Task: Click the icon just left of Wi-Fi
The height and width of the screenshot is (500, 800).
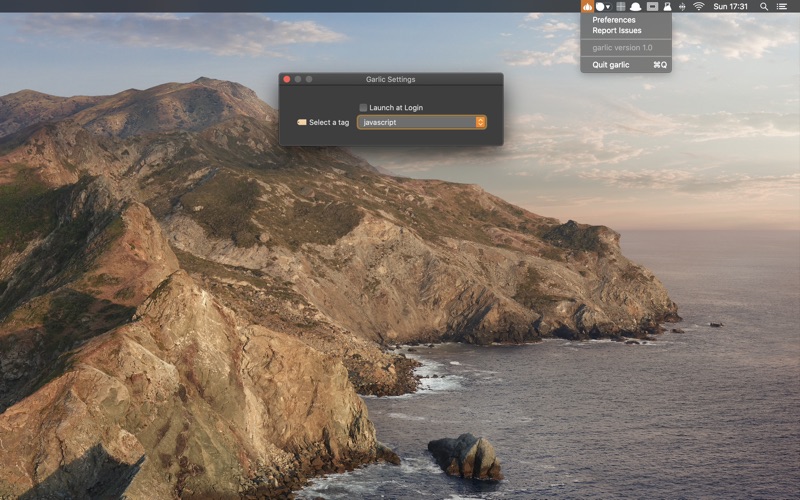Action: coord(682,6)
